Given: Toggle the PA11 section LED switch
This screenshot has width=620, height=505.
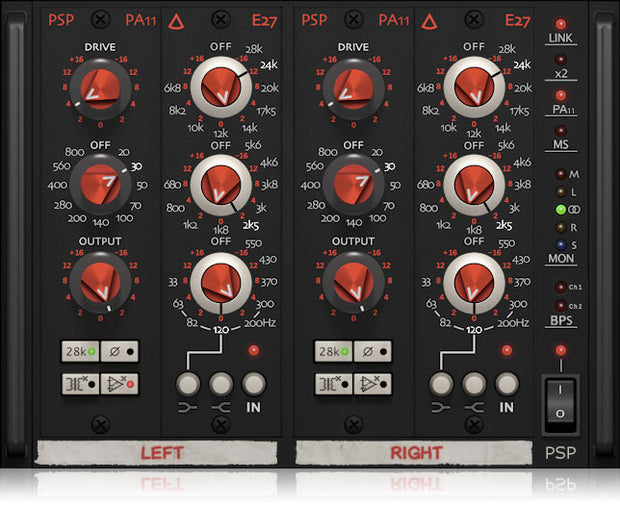Looking at the screenshot, I should (560, 95).
